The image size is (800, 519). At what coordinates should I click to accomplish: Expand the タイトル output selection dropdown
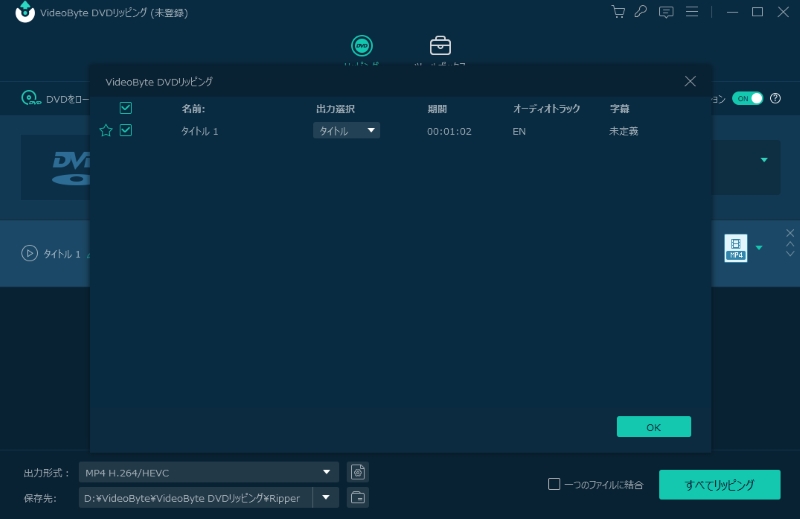(x=346, y=130)
